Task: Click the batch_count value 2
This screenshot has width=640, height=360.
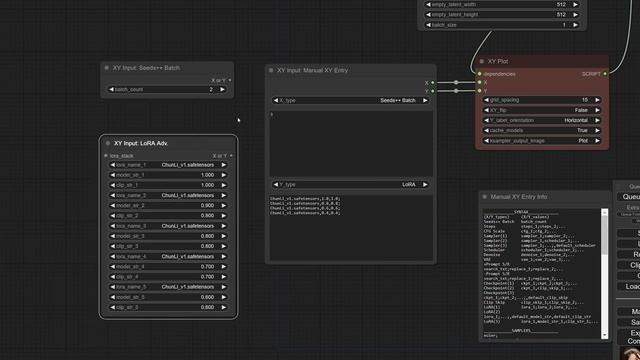Action: (x=211, y=89)
